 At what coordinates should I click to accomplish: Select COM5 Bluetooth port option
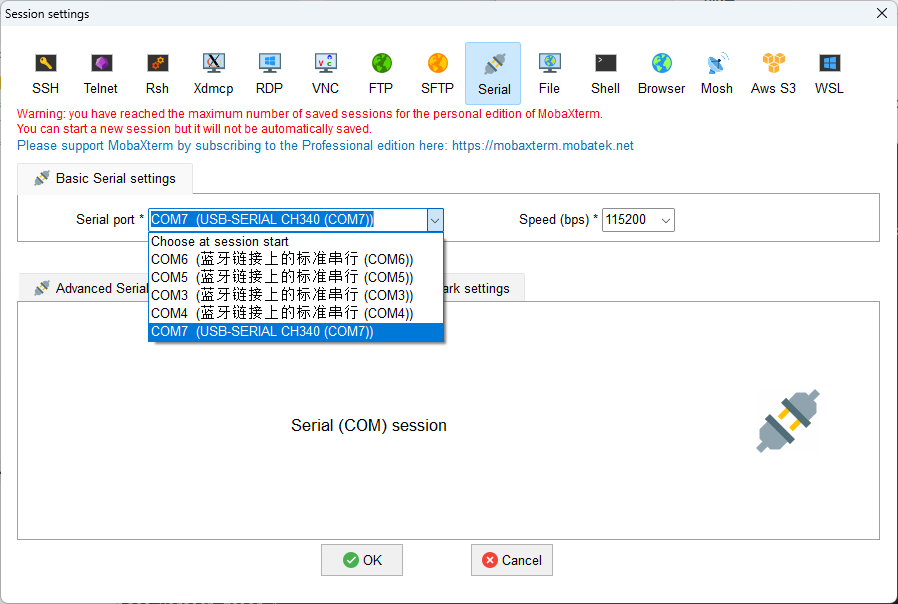click(x=296, y=277)
